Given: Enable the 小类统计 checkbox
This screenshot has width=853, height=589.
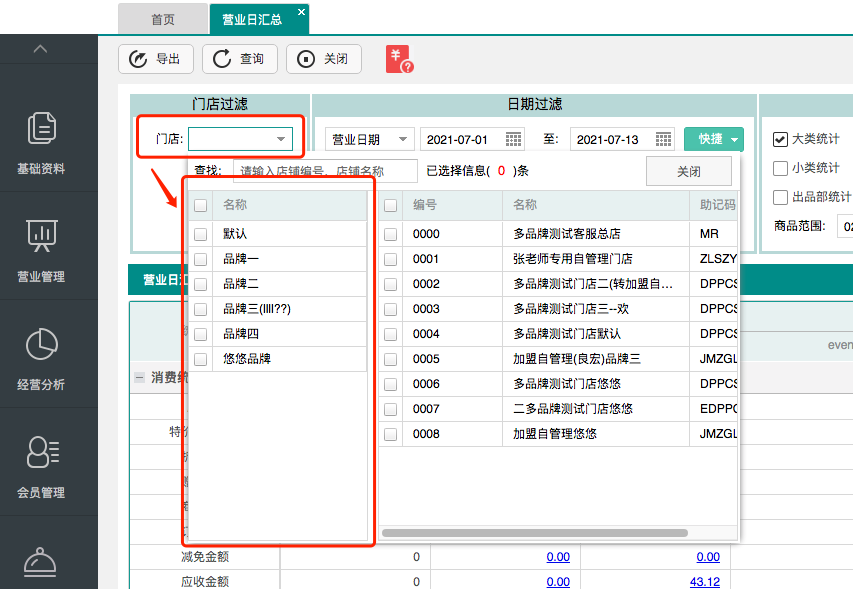Looking at the screenshot, I should click(779, 167).
